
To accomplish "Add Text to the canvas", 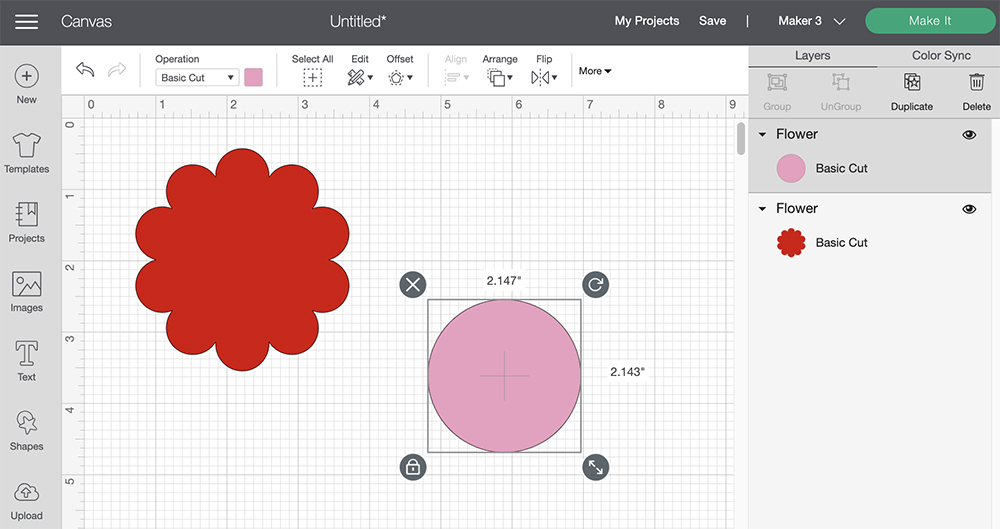I will click(26, 361).
